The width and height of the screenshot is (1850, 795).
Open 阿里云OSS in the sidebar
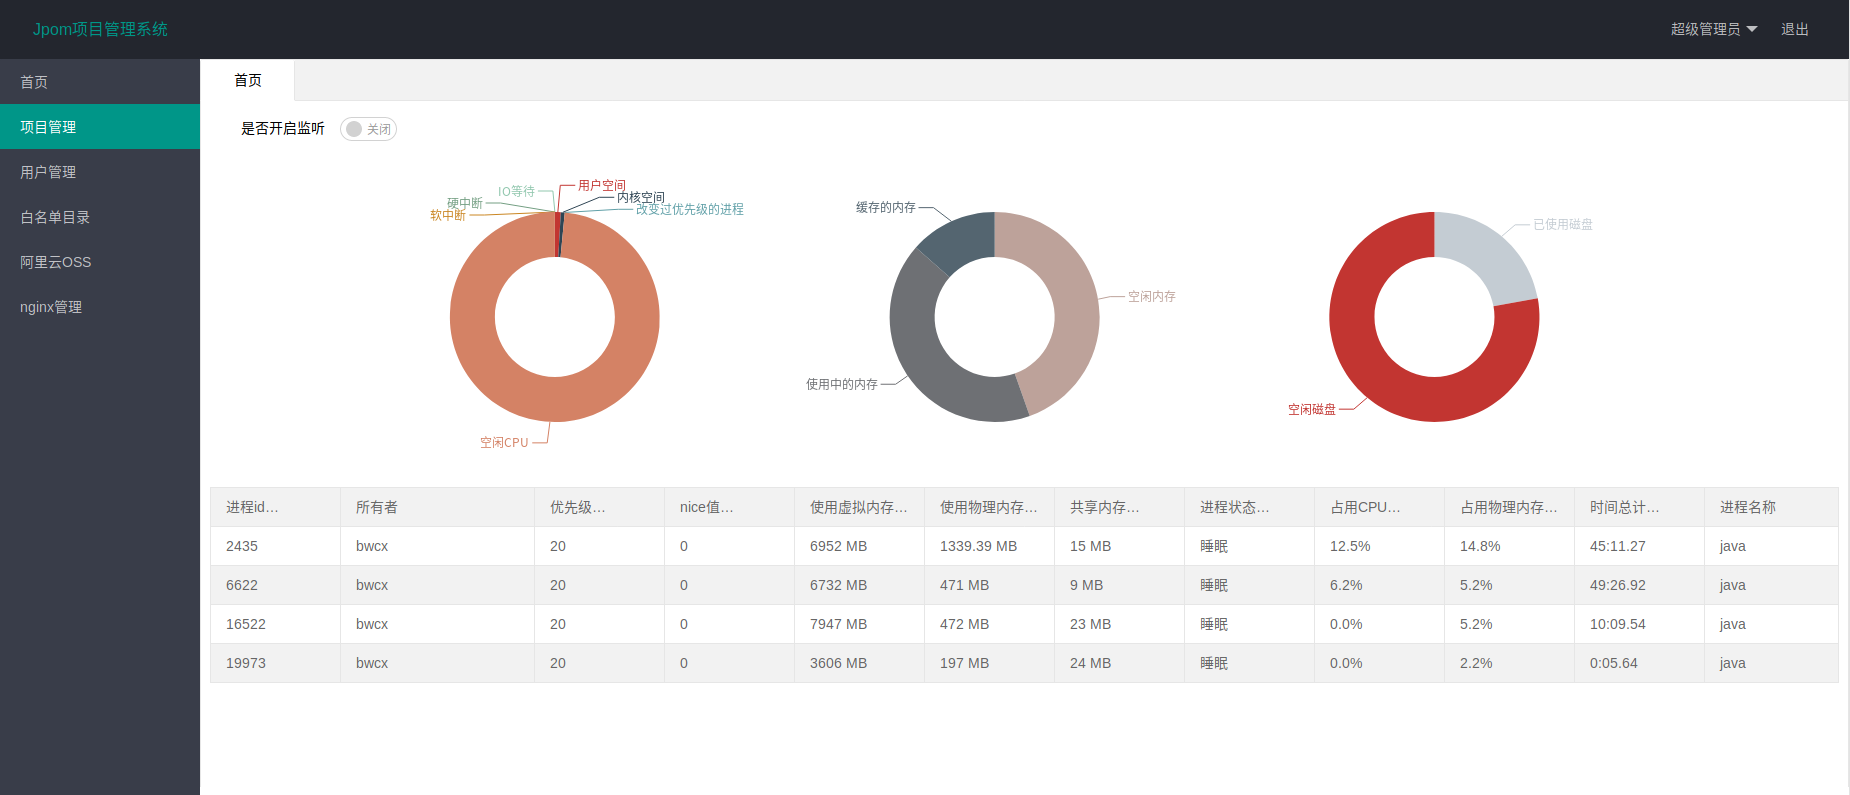tap(100, 262)
